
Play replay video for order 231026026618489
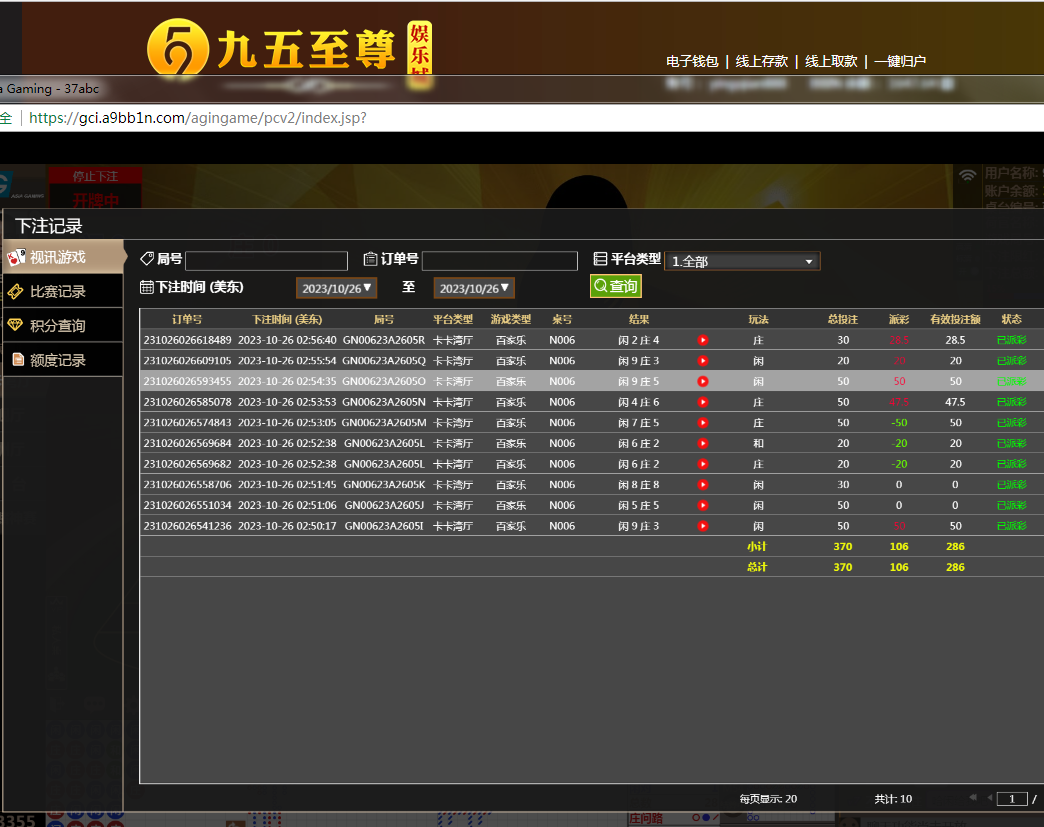(702, 340)
